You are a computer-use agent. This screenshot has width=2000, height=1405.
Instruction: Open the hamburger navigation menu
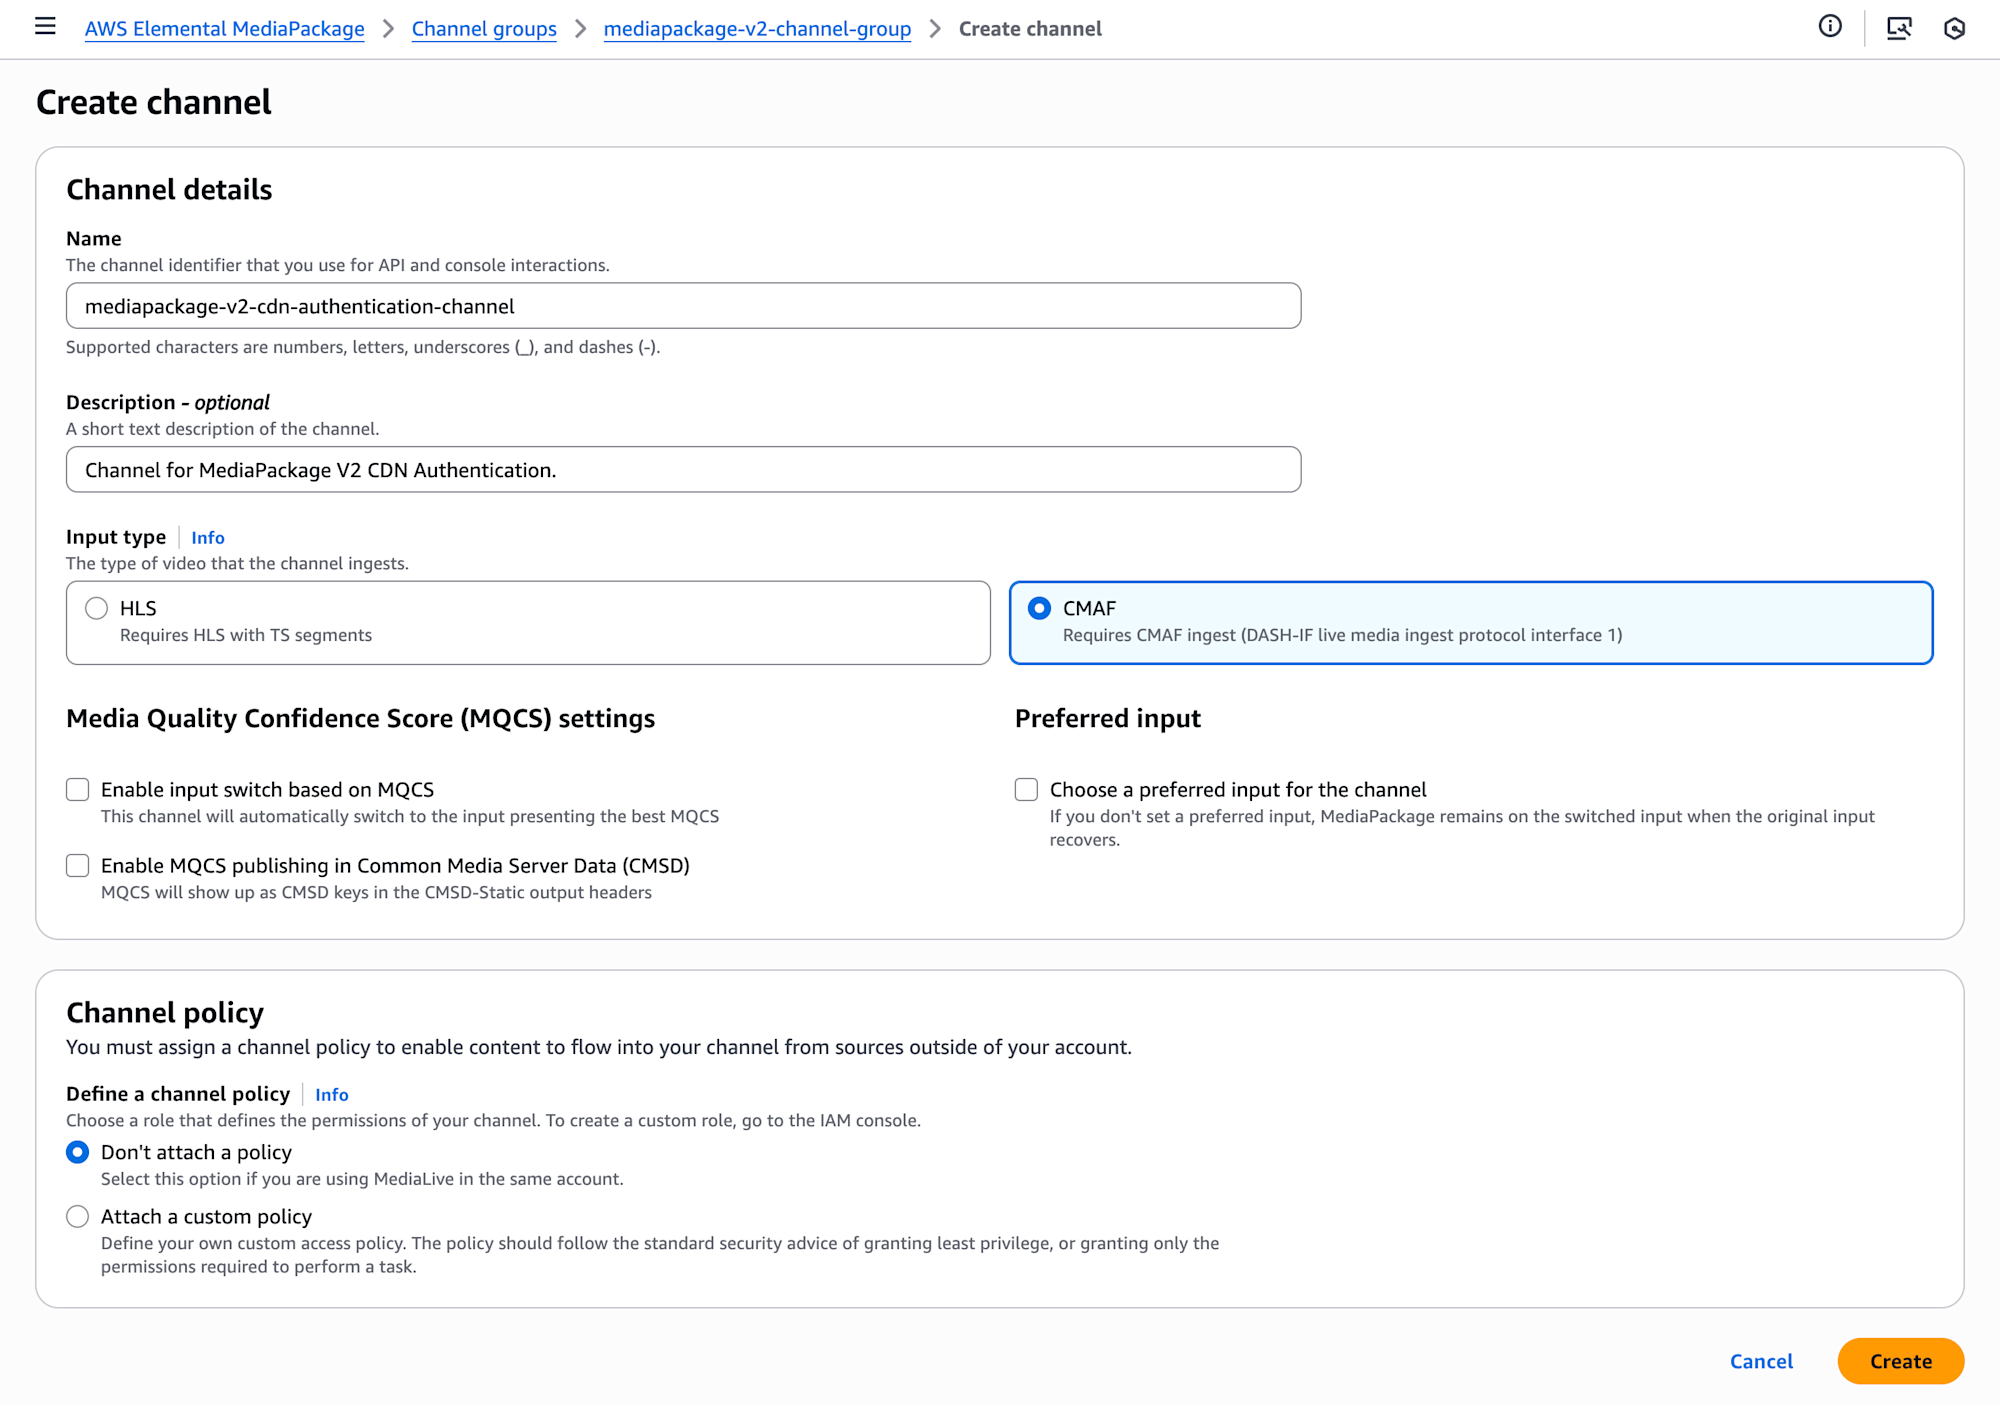tap(45, 27)
